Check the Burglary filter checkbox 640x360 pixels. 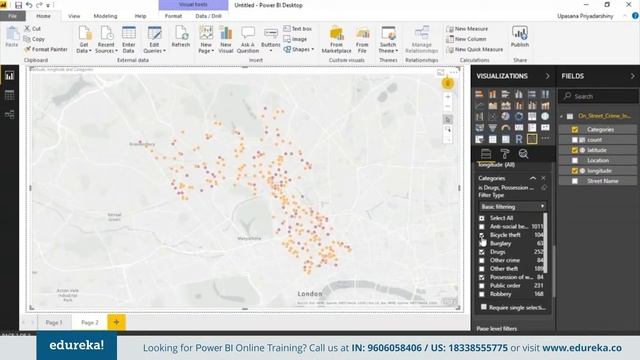point(482,243)
